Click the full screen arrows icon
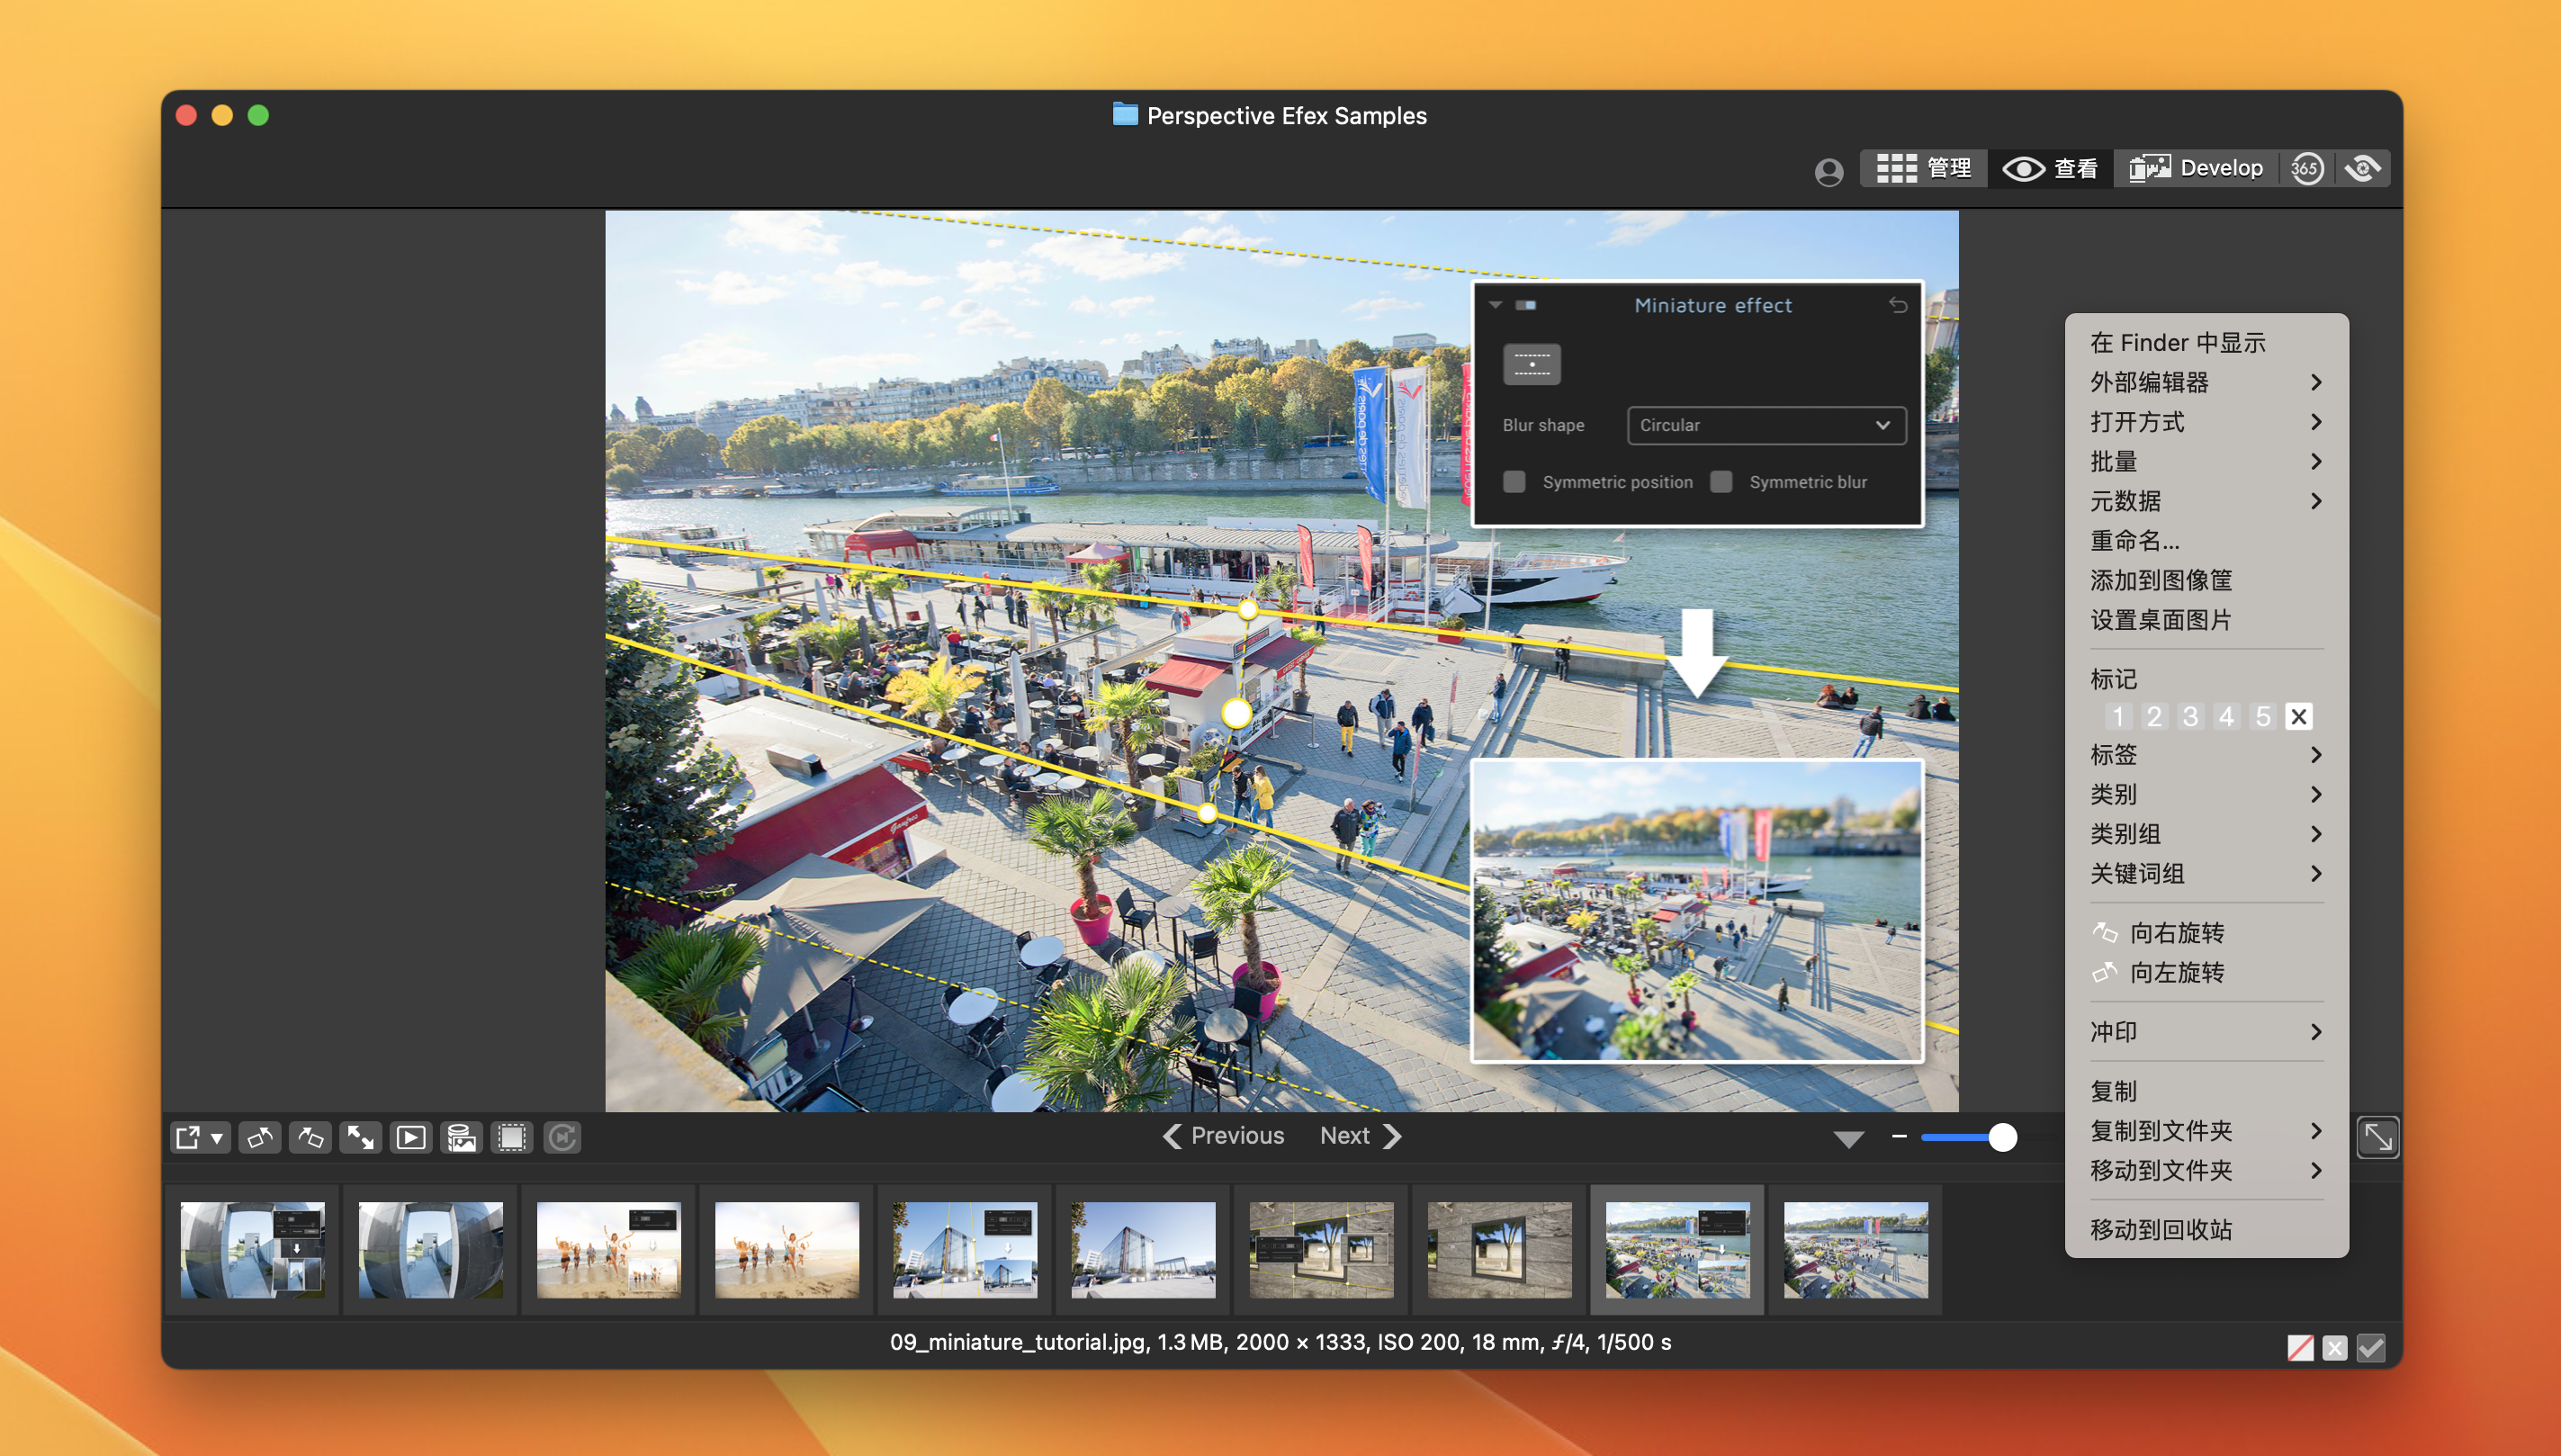This screenshot has height=1456, width=2561. [360, 1137]
